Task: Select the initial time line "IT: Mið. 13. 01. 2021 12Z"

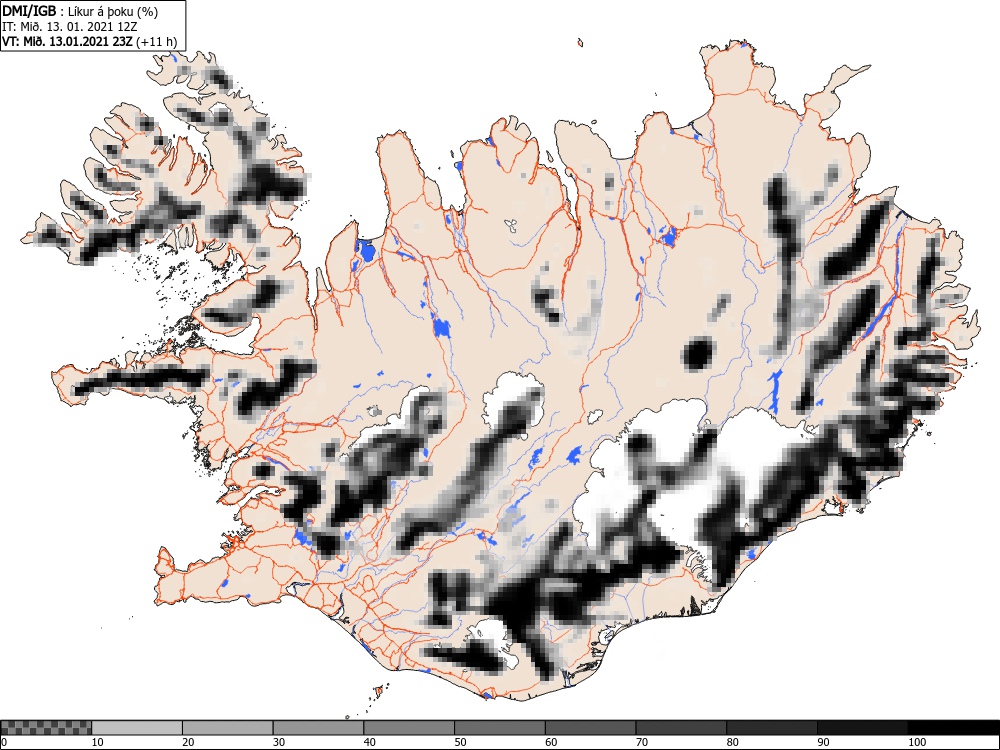Action: 70,27
